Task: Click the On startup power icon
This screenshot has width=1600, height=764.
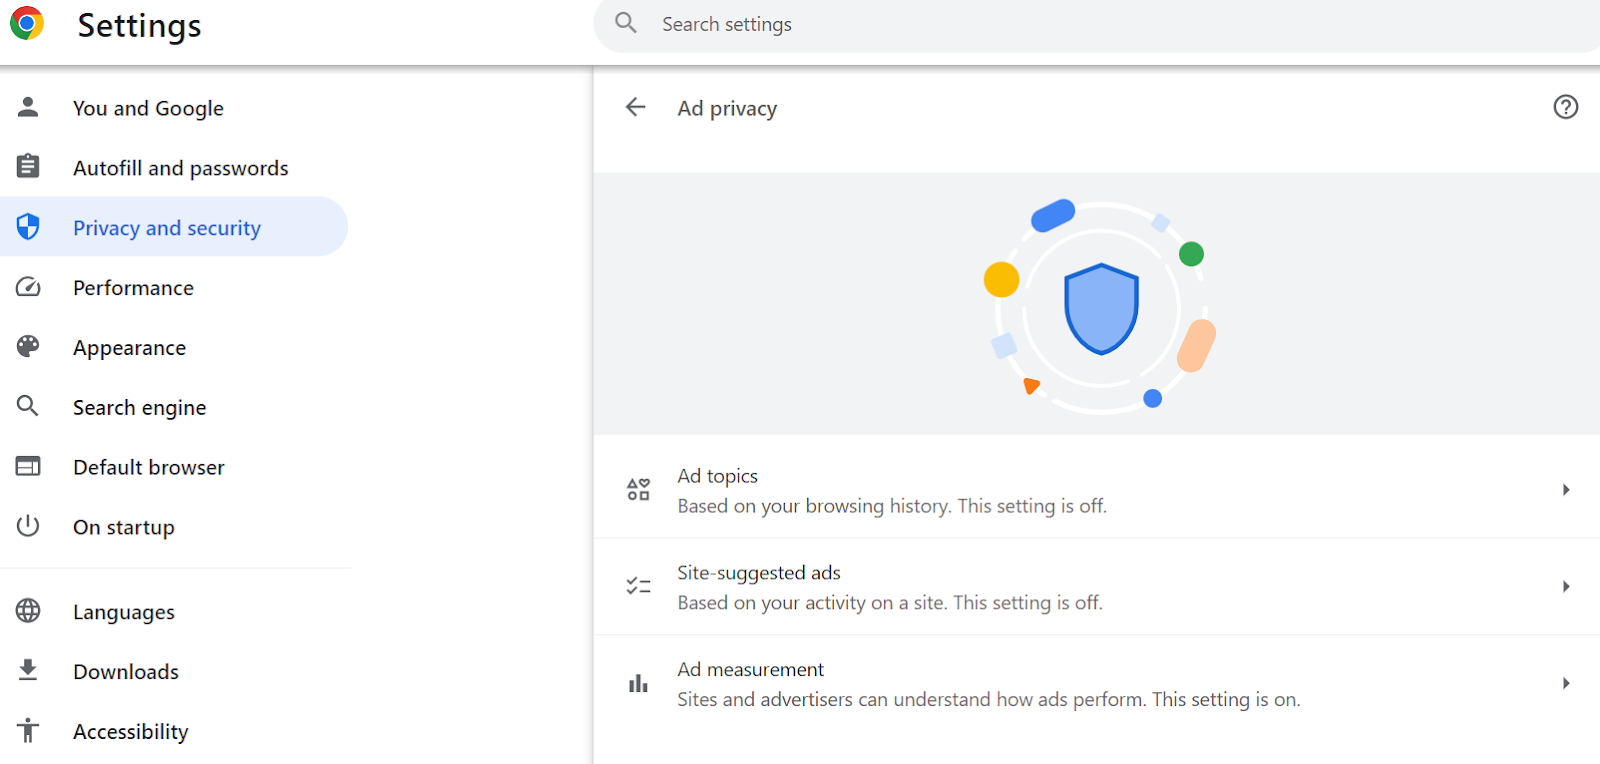Action: click(x=28, y=527)
